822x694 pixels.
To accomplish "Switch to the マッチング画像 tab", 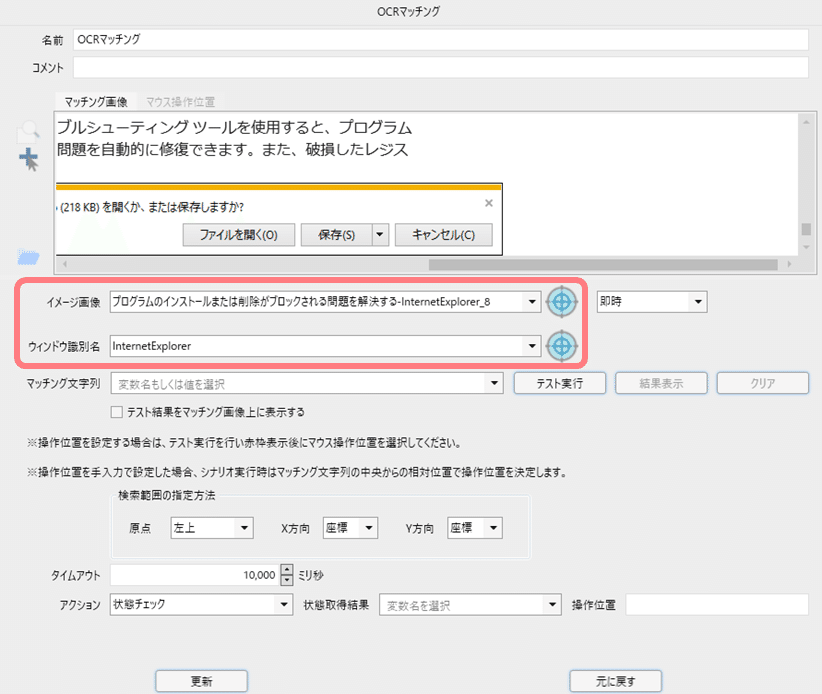I will tap(96, 102).
